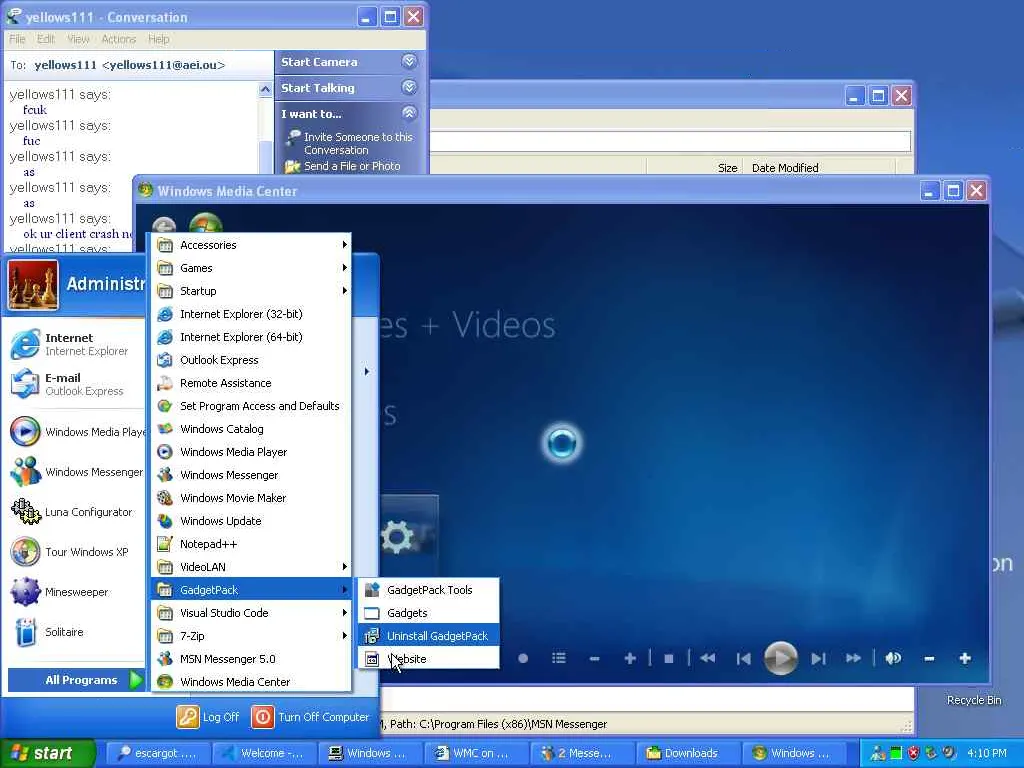Viewport: 1024px width, 768px height.
Task: Click Tour Windows XP icon
Action: (x=25, y=552)
